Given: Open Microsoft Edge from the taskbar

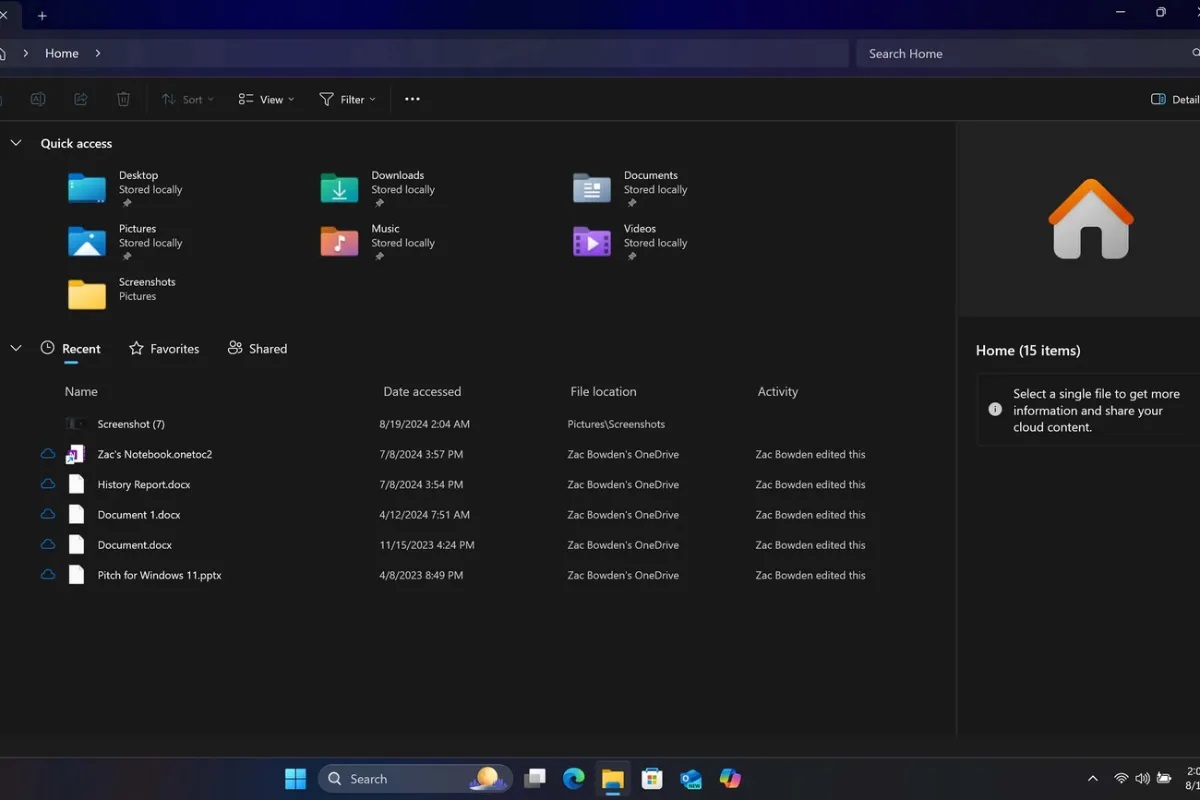Looking at the screenshot, I should [573, 778].
